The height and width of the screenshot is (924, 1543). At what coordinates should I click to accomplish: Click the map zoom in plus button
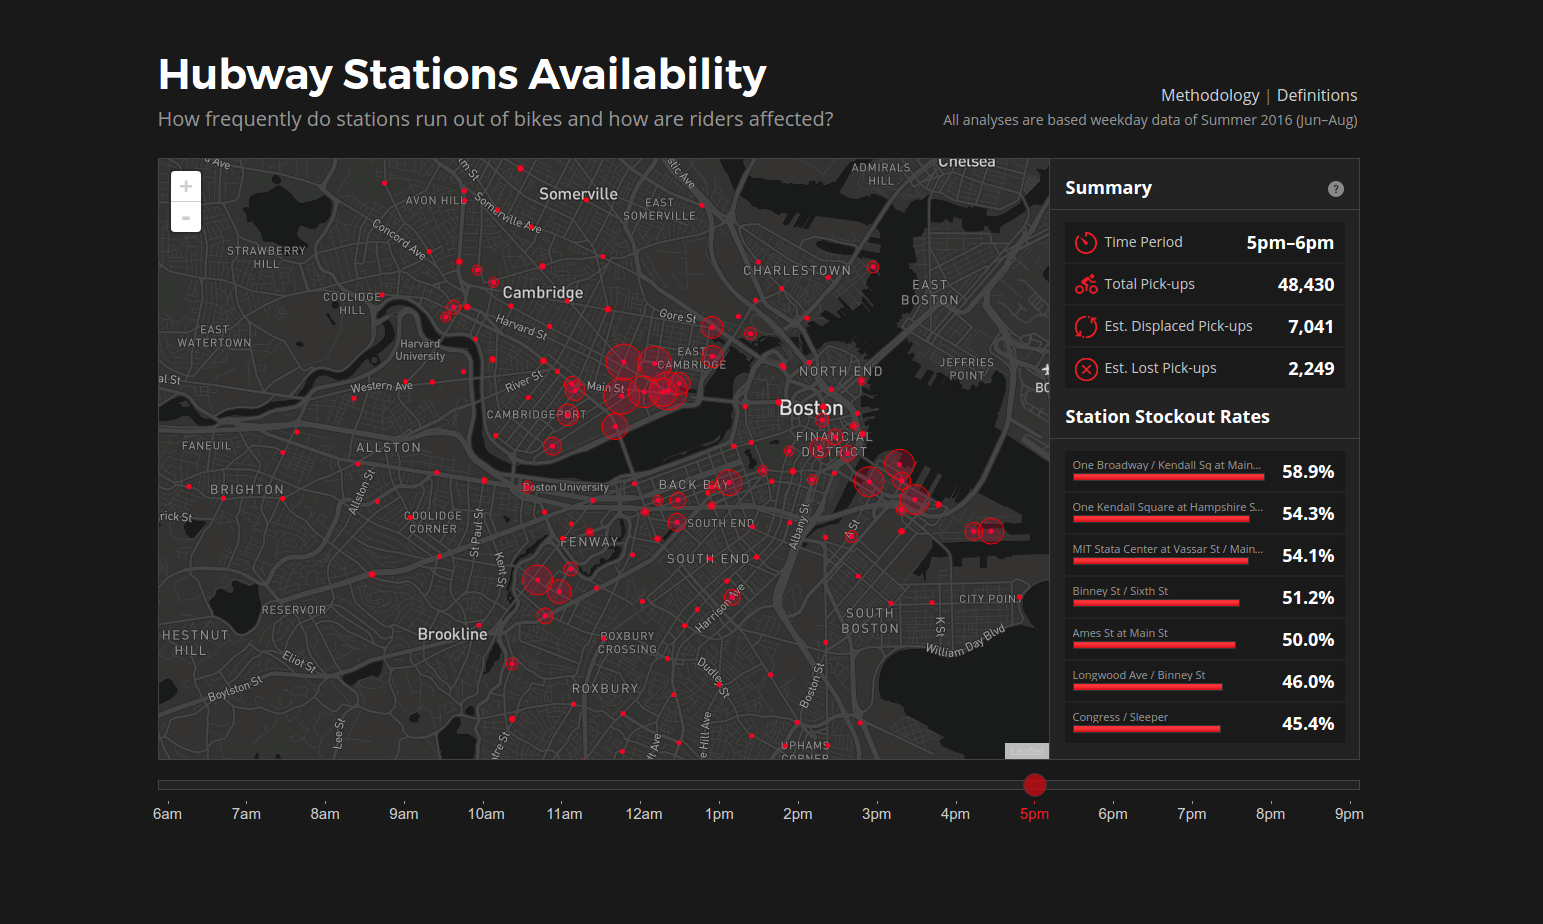pyautogui.click(x=186, y=187)
